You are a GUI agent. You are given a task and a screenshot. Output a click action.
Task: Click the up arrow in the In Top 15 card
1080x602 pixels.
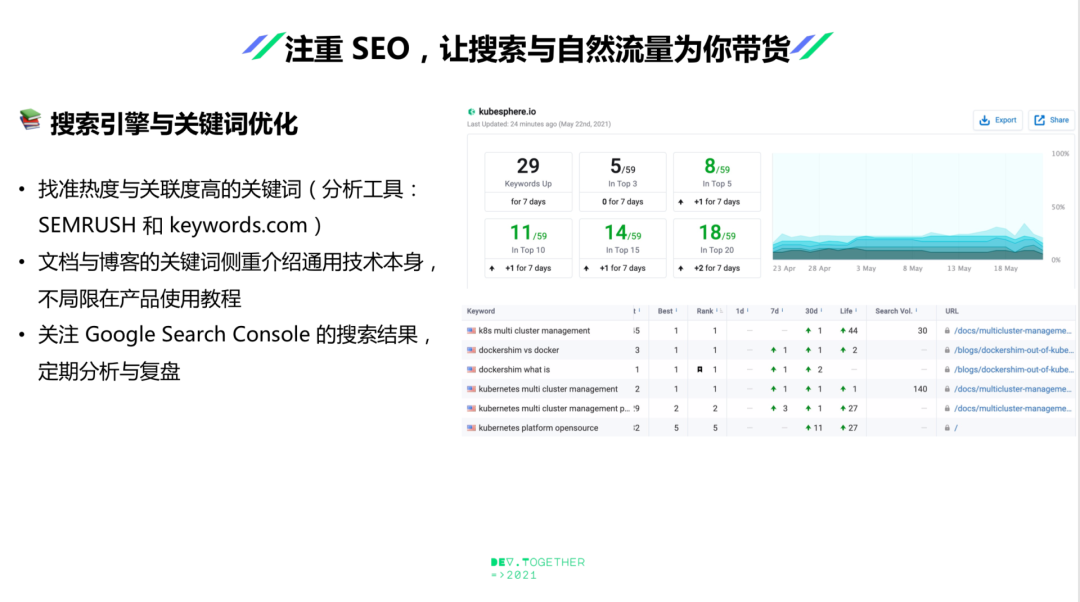click(x=586, y=268)
